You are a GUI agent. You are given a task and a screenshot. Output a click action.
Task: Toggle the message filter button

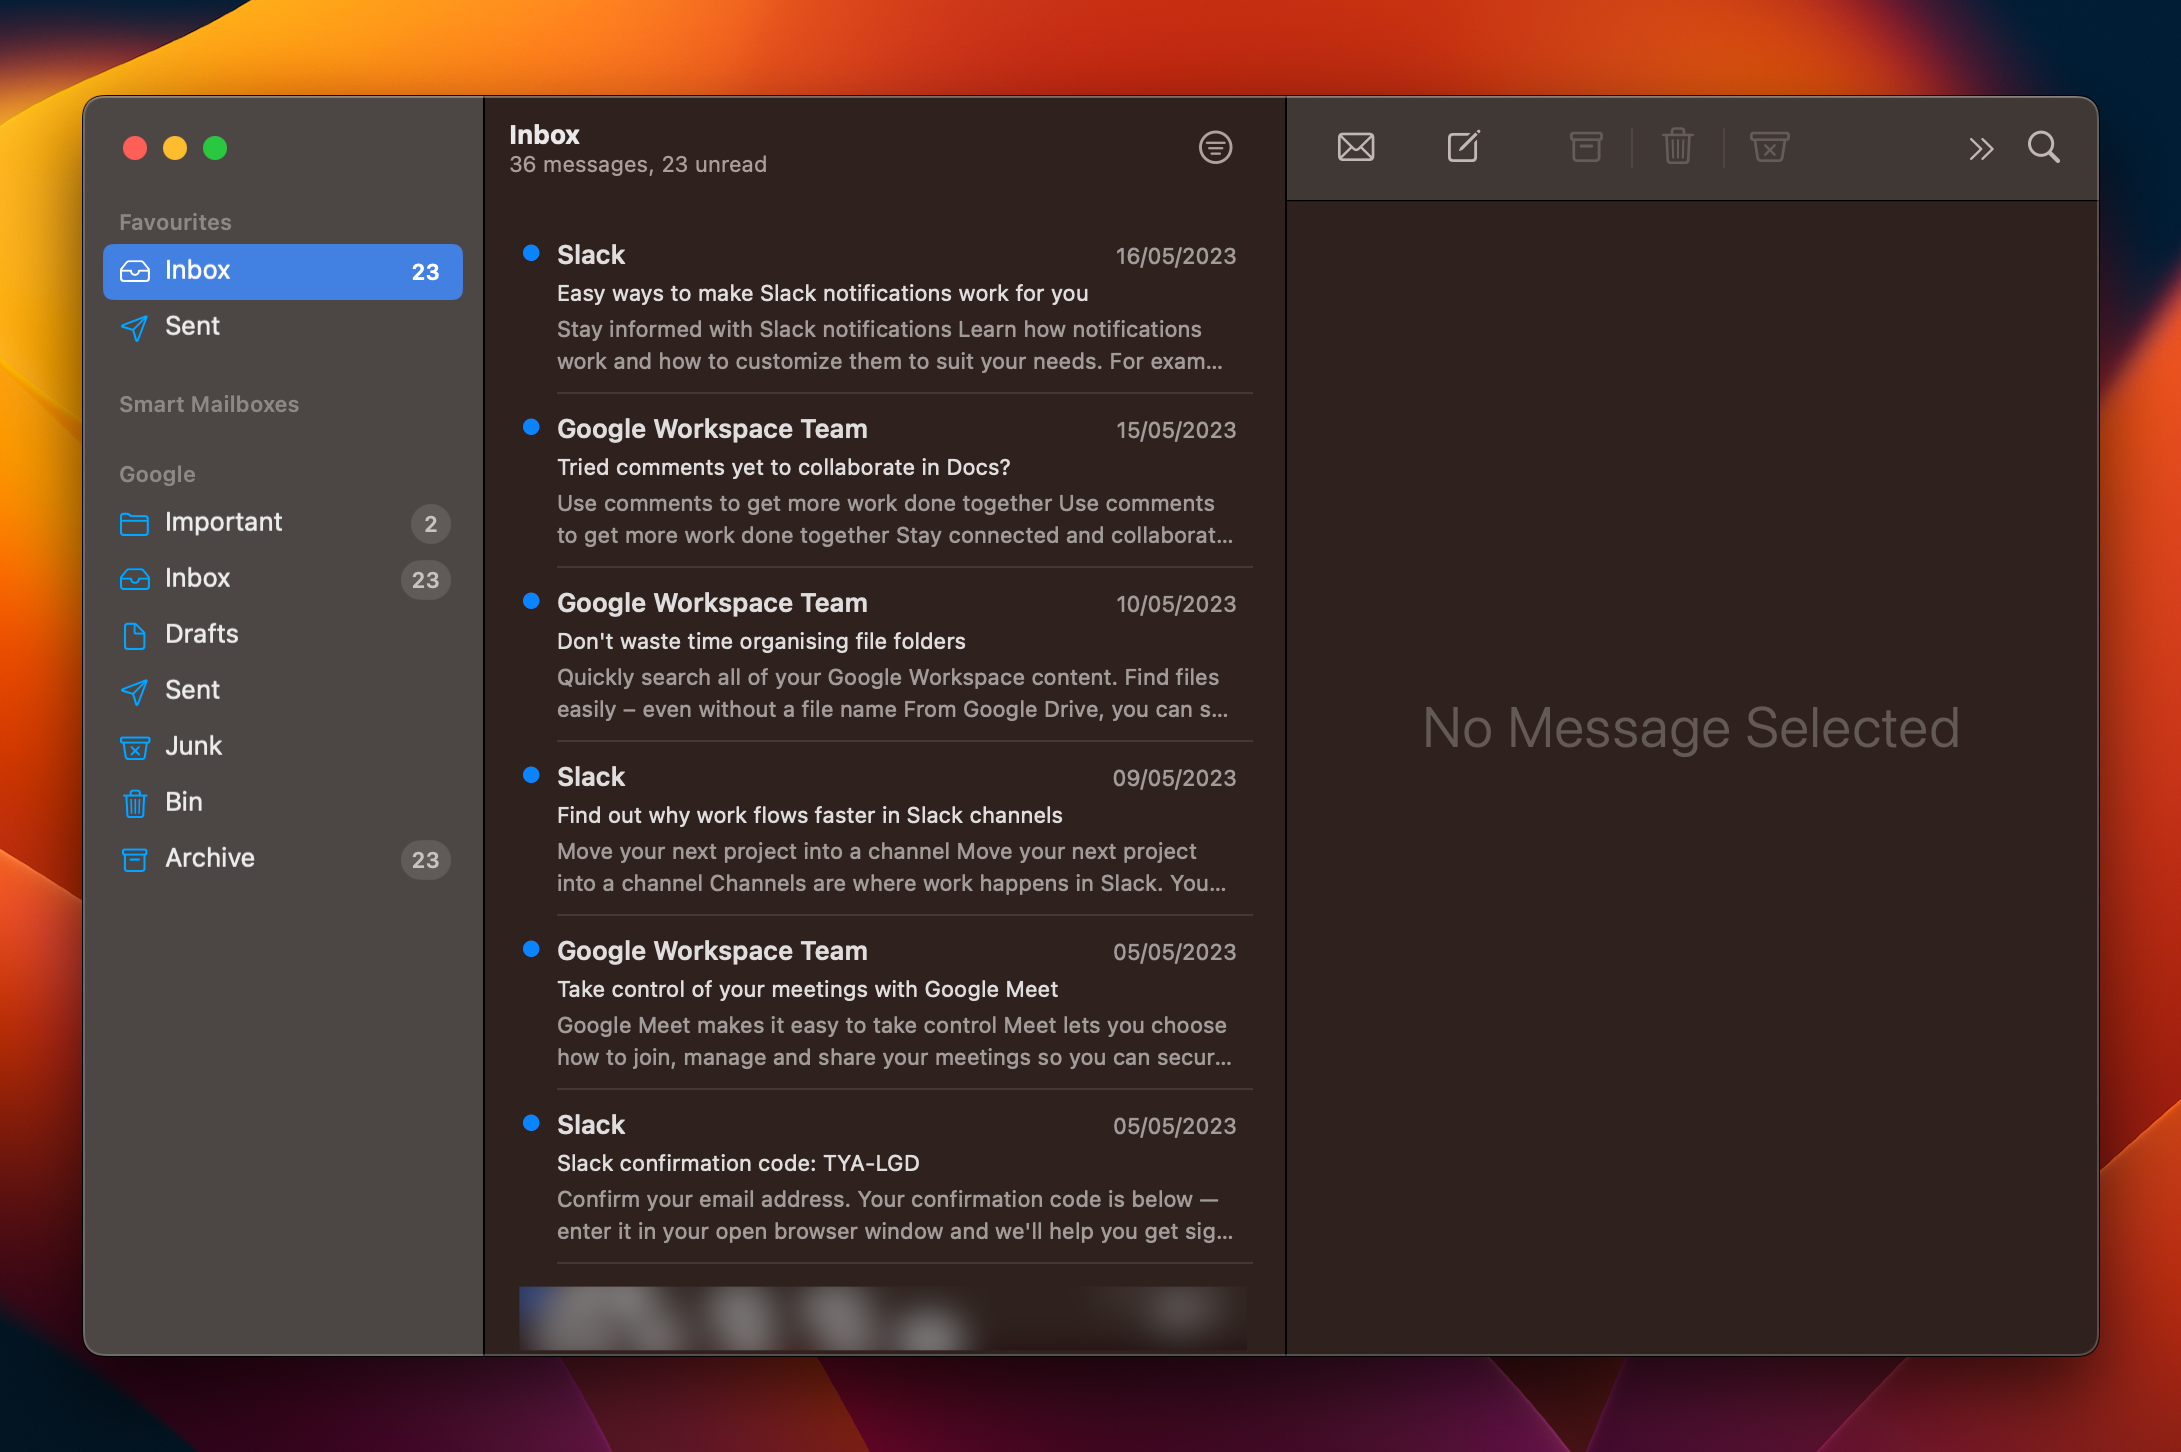tap(1215, 148)
